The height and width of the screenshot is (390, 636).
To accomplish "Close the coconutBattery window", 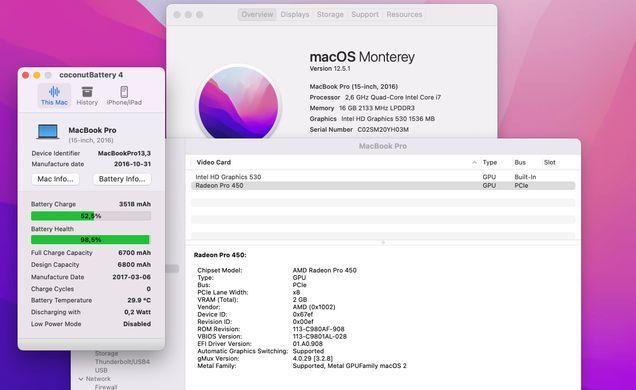I will pyautogui.click(x=26, y=75).
